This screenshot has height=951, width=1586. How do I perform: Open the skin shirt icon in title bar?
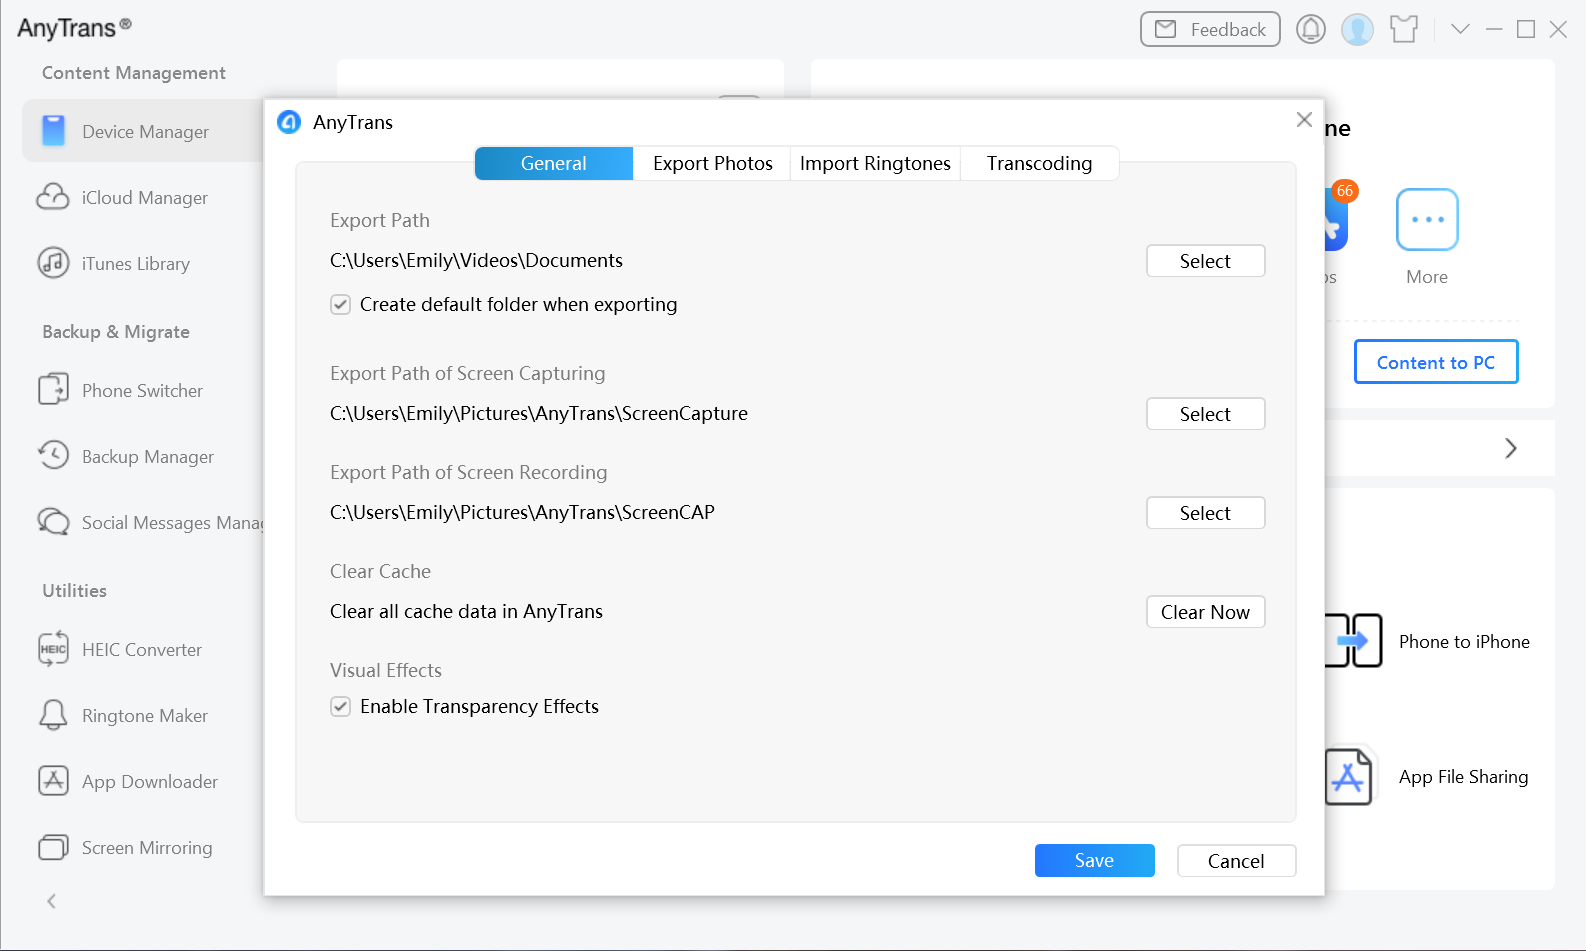pyautogui.click(x=1404, y=29)
